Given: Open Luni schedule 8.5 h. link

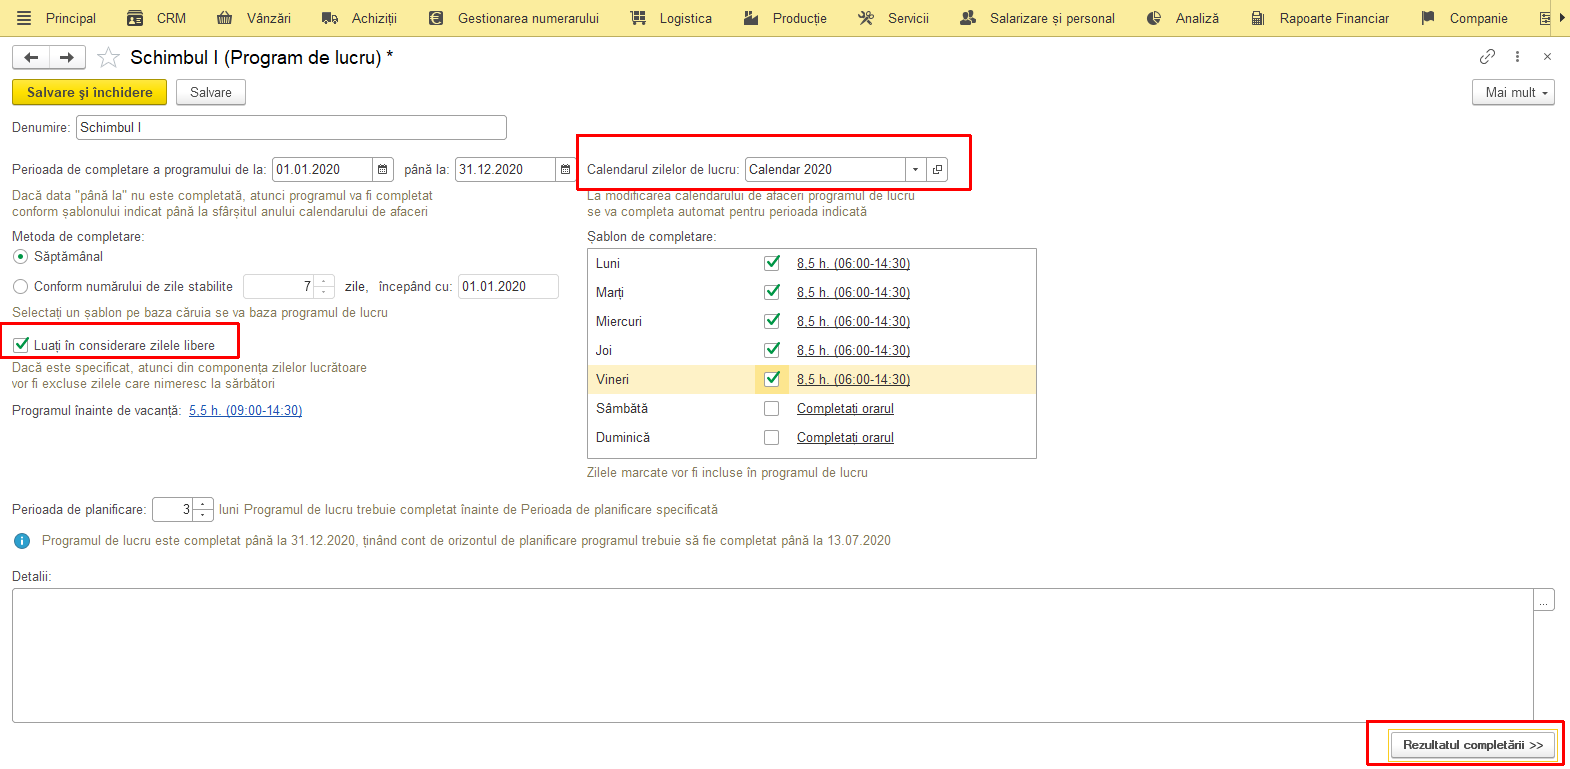Looking at the screenshot, I should (853, 263).
